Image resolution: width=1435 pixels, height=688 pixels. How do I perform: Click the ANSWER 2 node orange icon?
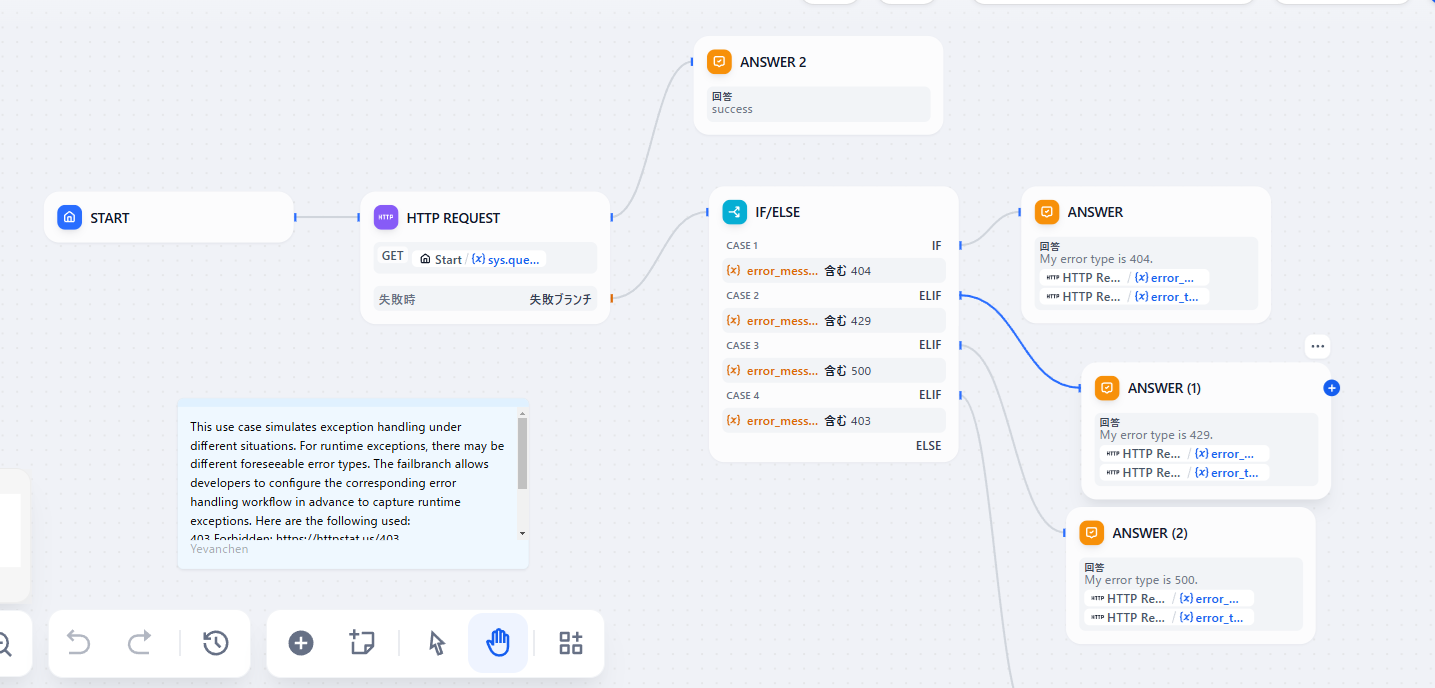(x=719, y=62)
